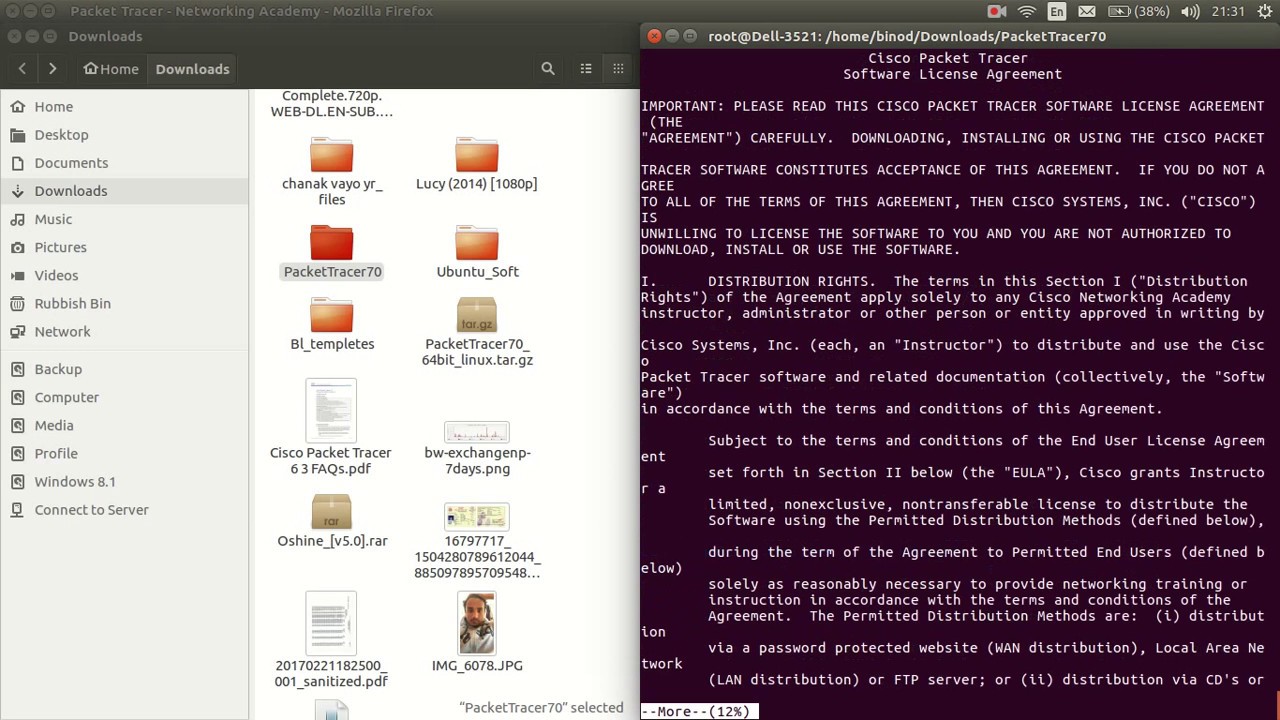
Task: Select the PacketTracer70_64bit_linux.tar.gz archive icon
Action: pos(476,314)
